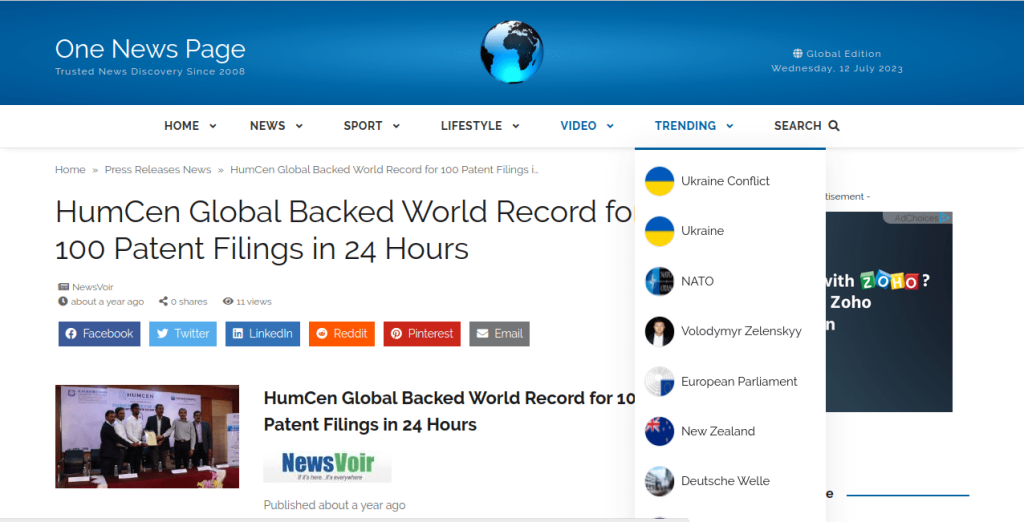This screenshot has width=1024, height=522.
Task: Click New Zealand flag icon
Action: coord(660,431)
